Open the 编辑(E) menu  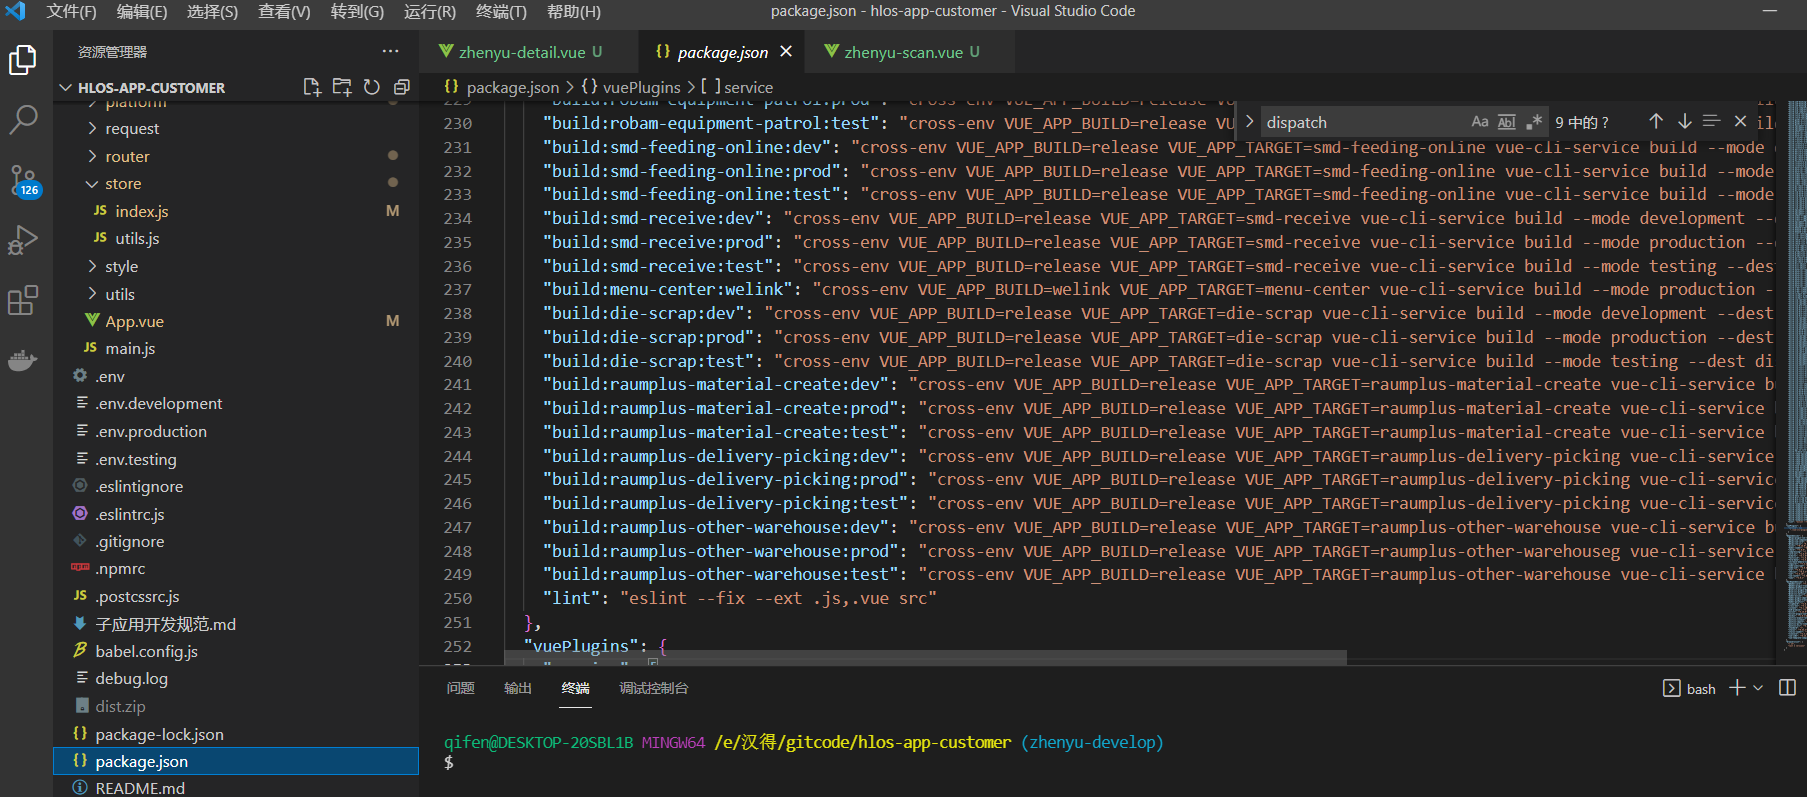142,11
